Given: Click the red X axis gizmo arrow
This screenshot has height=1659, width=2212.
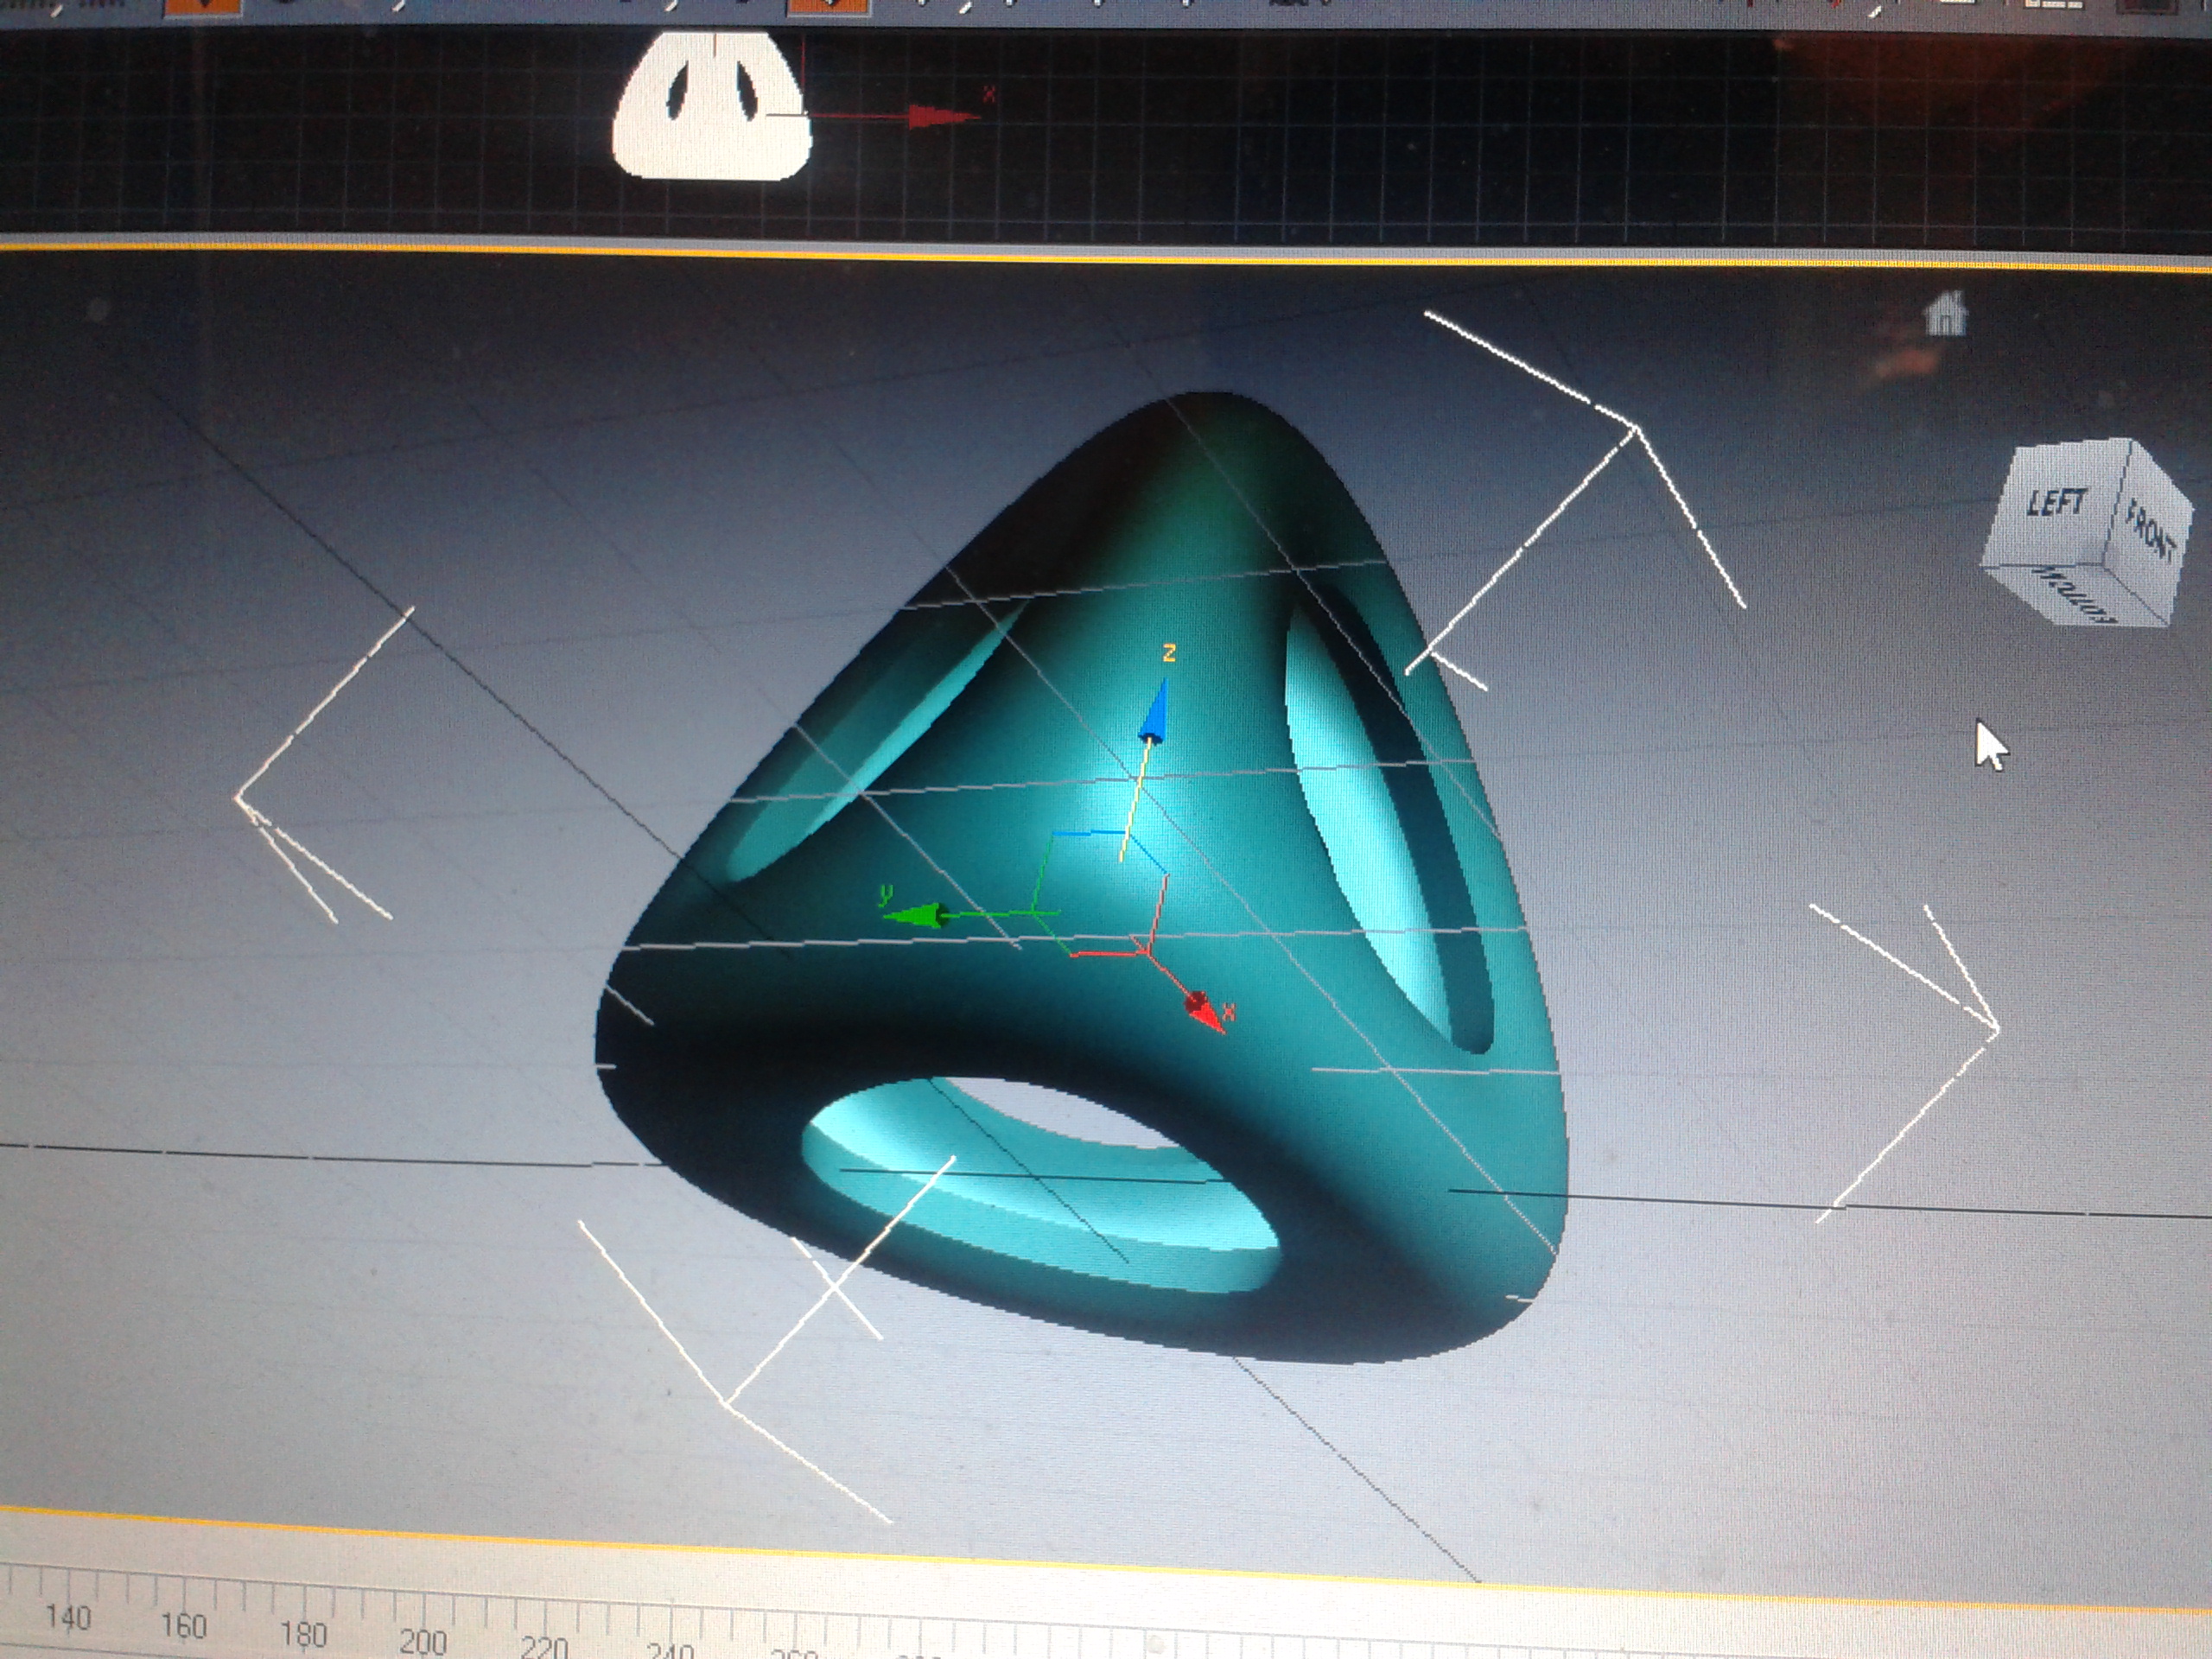Looking at the screenshot, I should [x=1204, y=1011].
